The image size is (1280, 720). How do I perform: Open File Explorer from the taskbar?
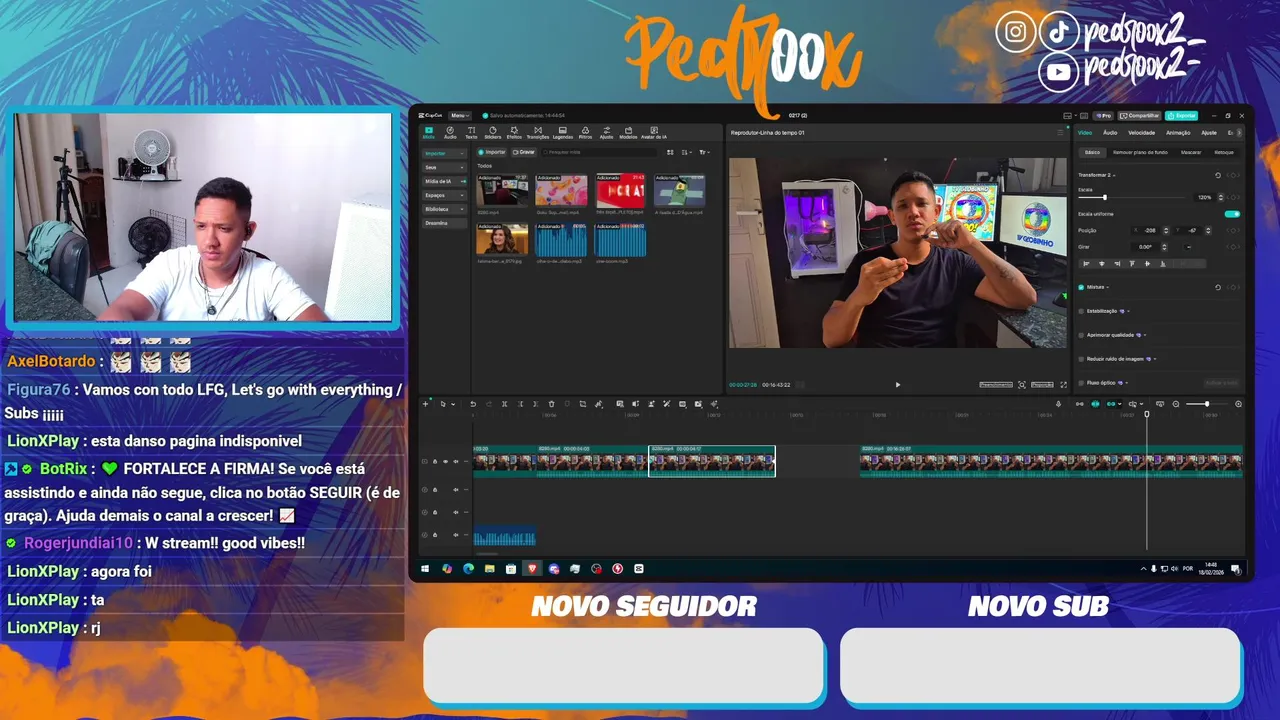coord(490,569)
